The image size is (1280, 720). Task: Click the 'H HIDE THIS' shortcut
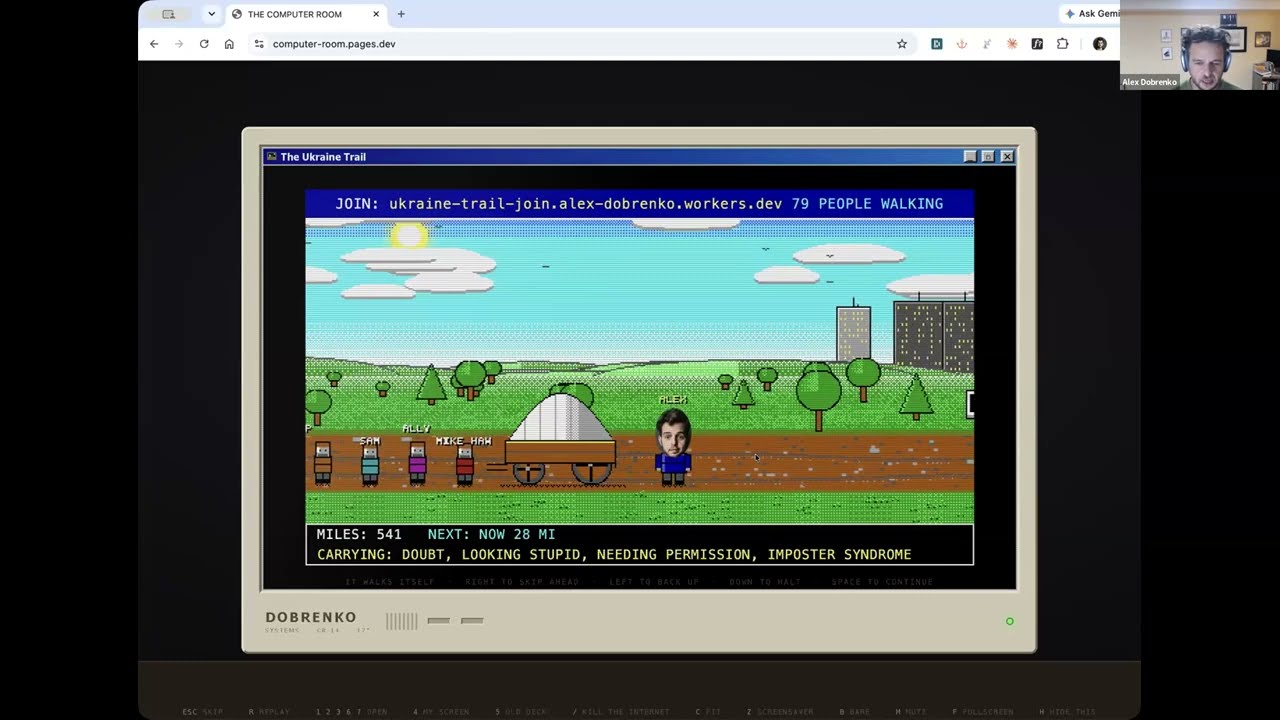click(1068, 712)
